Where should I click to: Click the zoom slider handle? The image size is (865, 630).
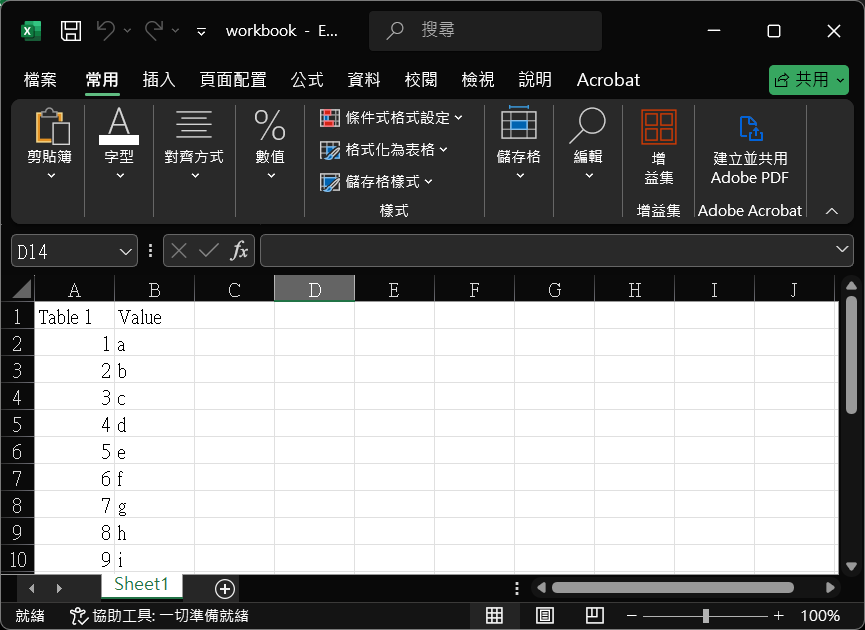pos(706,615)
